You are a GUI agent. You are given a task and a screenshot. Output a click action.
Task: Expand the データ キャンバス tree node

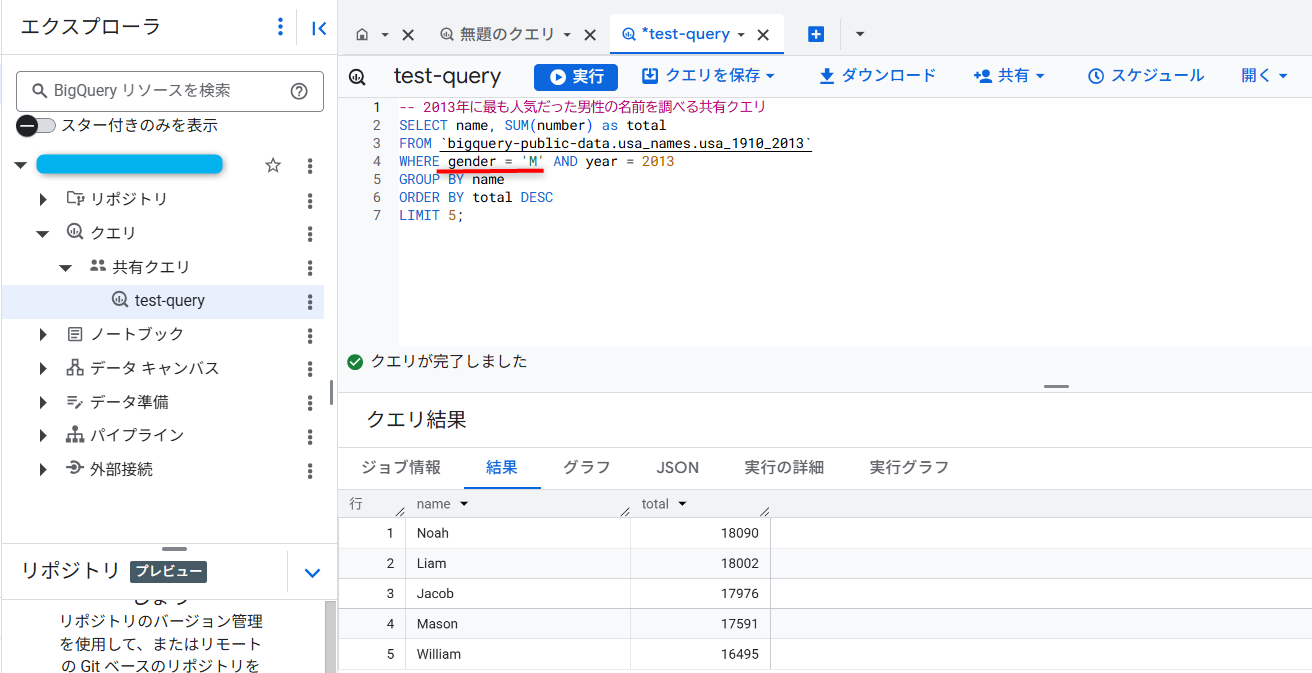click(x=43, y=369)
